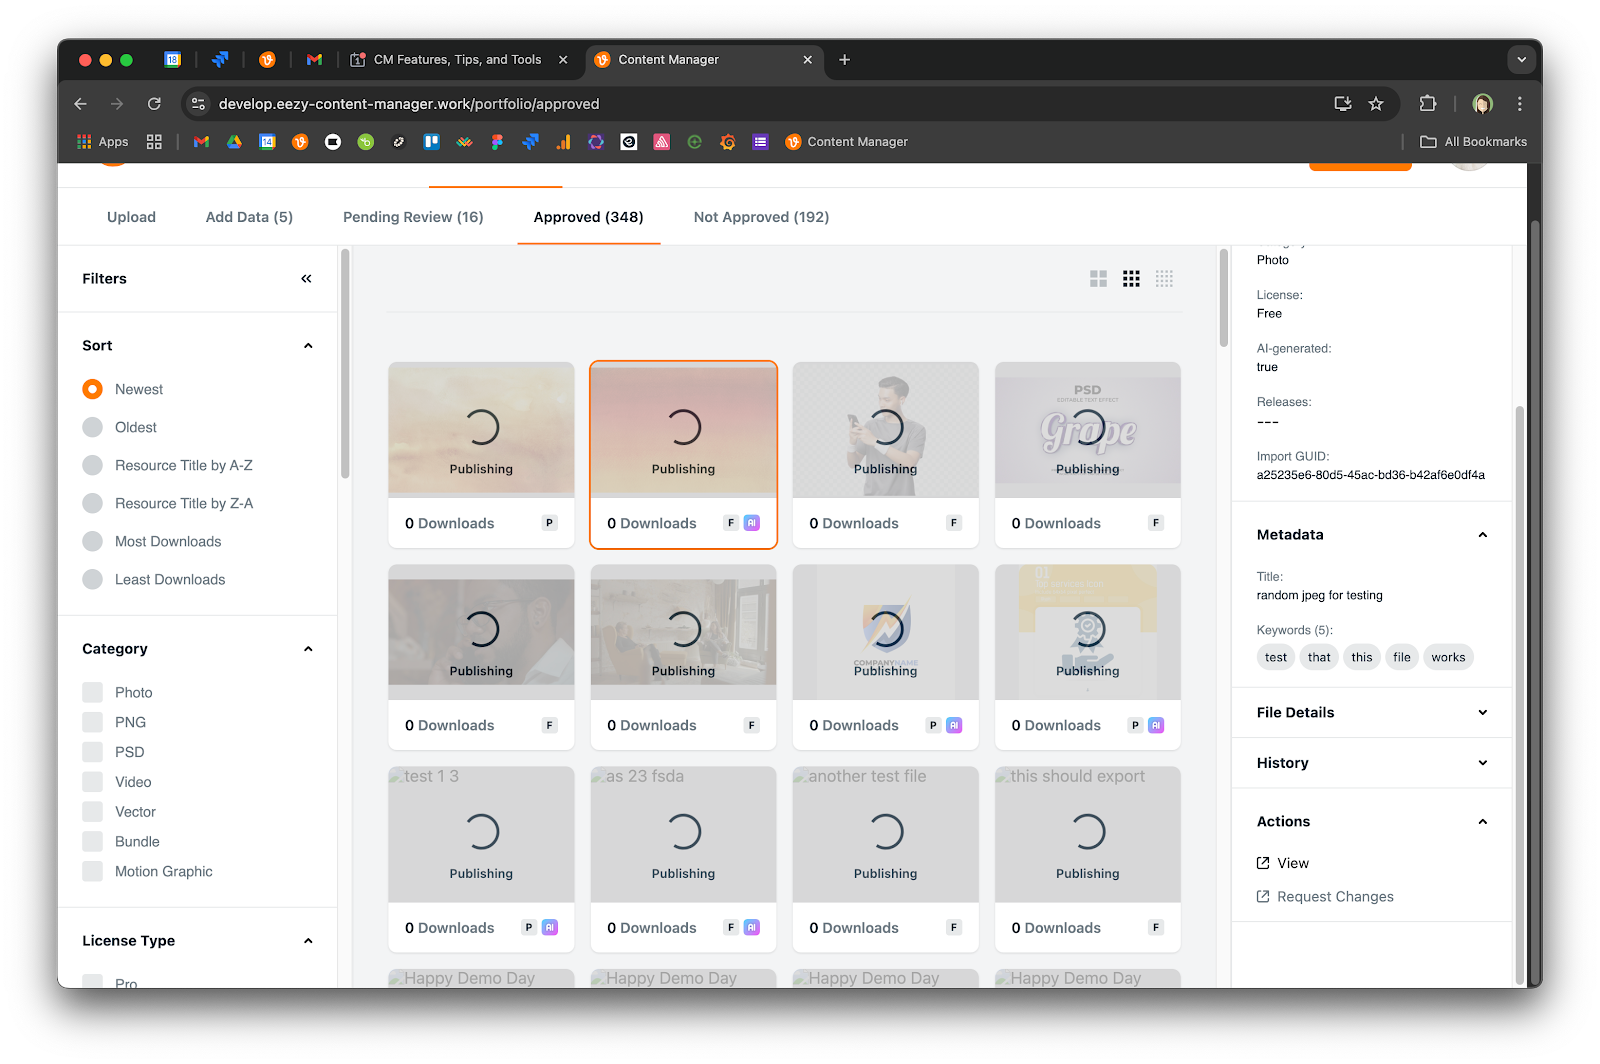Check the Motion Graphic category checkbox
Image resolution: width=1600 pixels, height=1064 pixels.
pyautogui.click(x=93, y=871)
